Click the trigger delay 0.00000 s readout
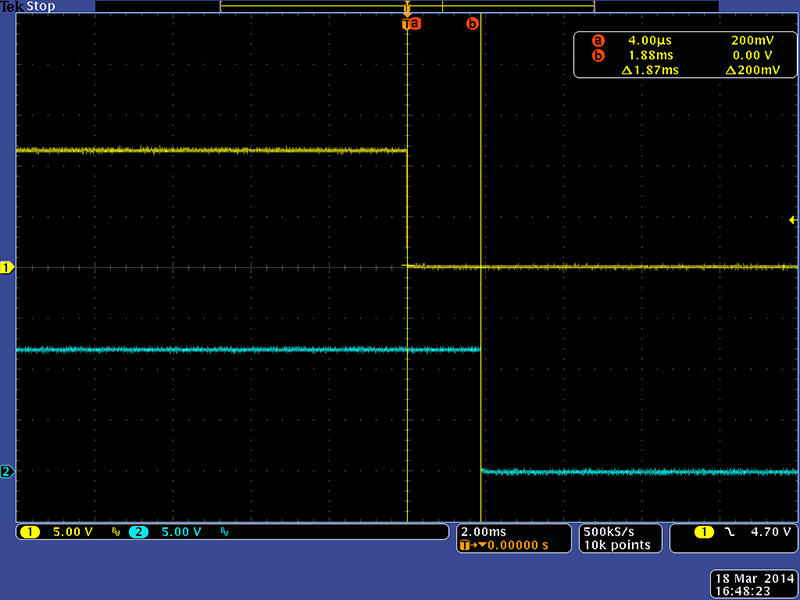 click(x=510, y=545)
